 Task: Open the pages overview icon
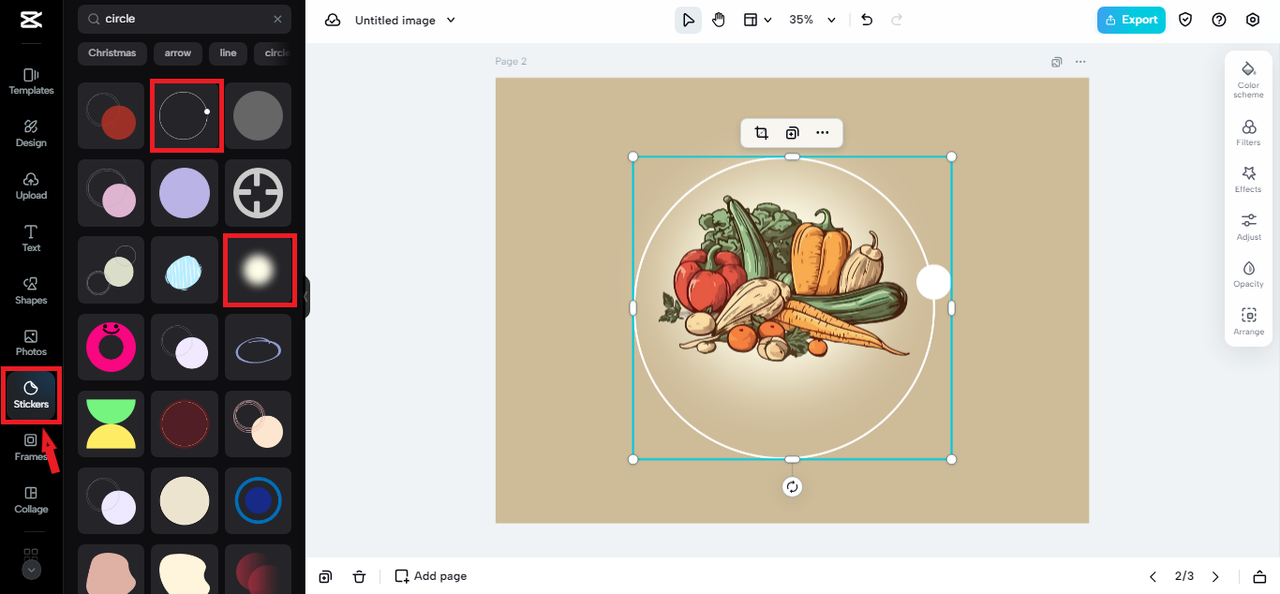(1259, 577)
